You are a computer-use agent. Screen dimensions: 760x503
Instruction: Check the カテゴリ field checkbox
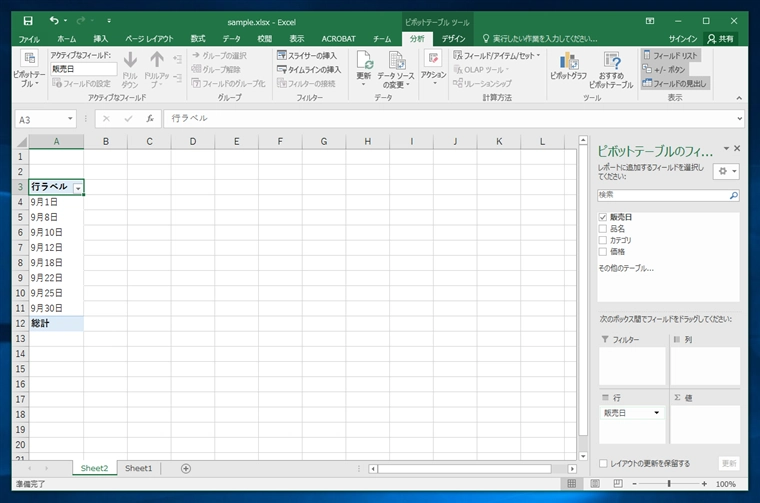pos(603,240)
